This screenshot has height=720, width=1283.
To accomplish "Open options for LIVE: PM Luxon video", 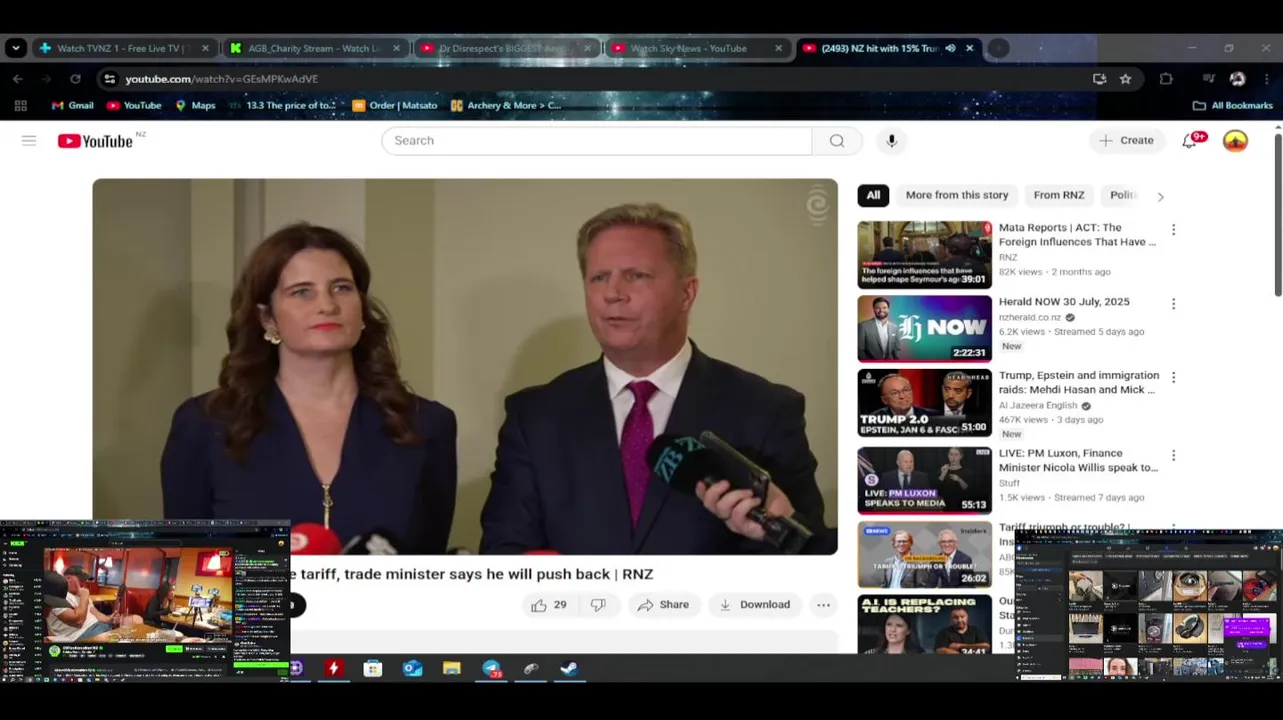I will click(x=1173, y=456).
